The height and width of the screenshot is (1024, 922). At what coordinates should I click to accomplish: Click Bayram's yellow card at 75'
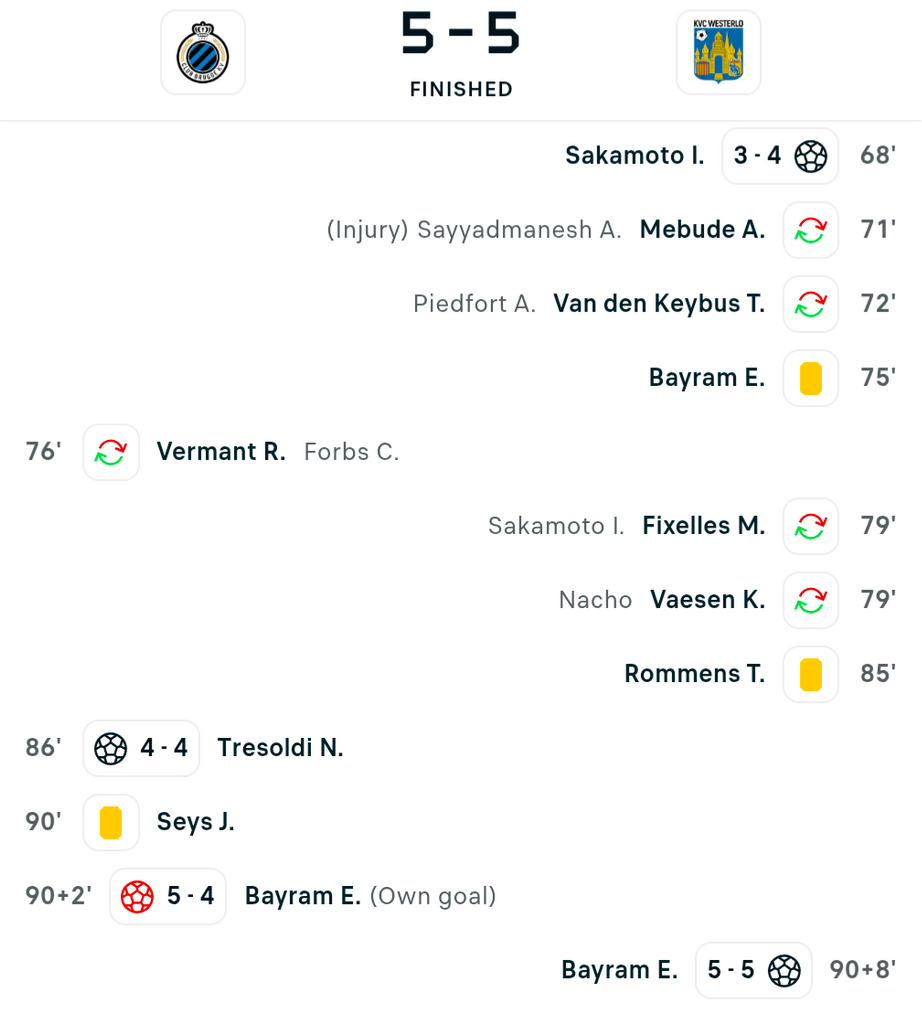coord(811,378)
